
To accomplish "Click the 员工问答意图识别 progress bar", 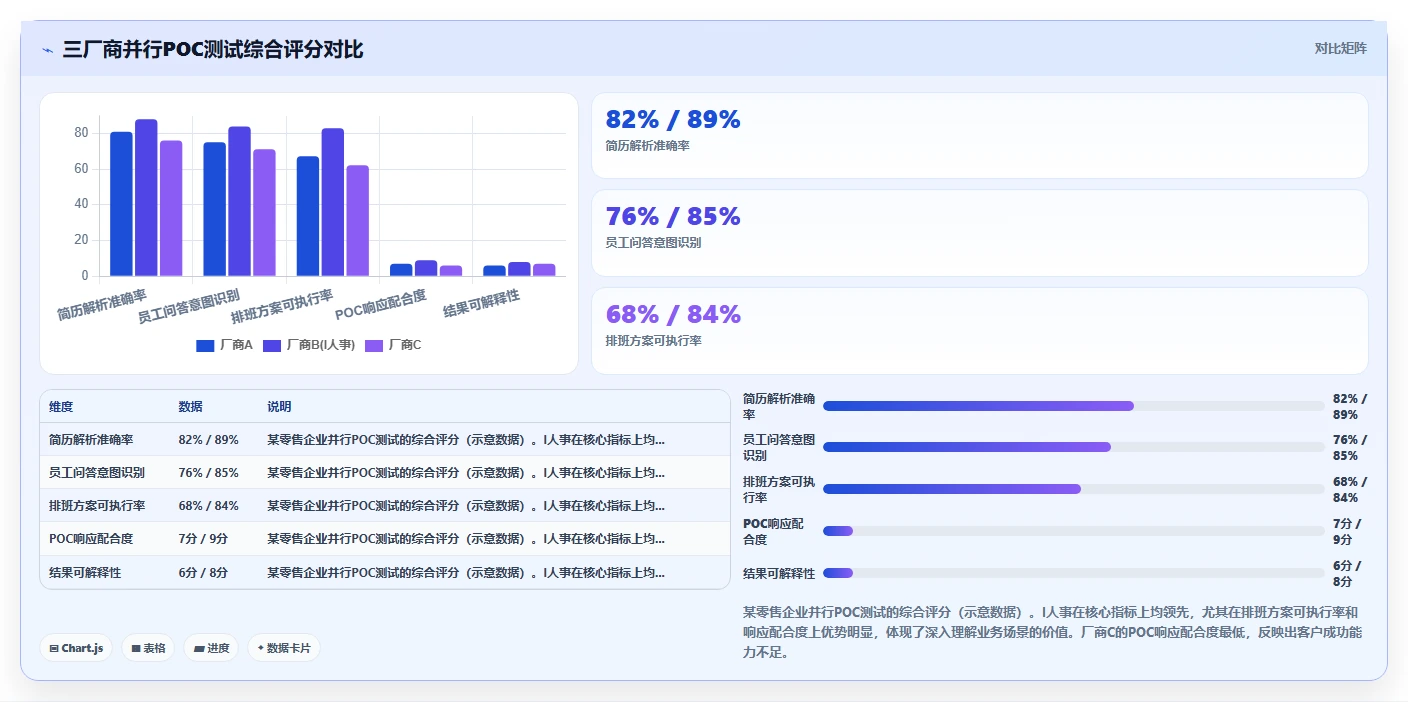I will [x=1073, y=447].
